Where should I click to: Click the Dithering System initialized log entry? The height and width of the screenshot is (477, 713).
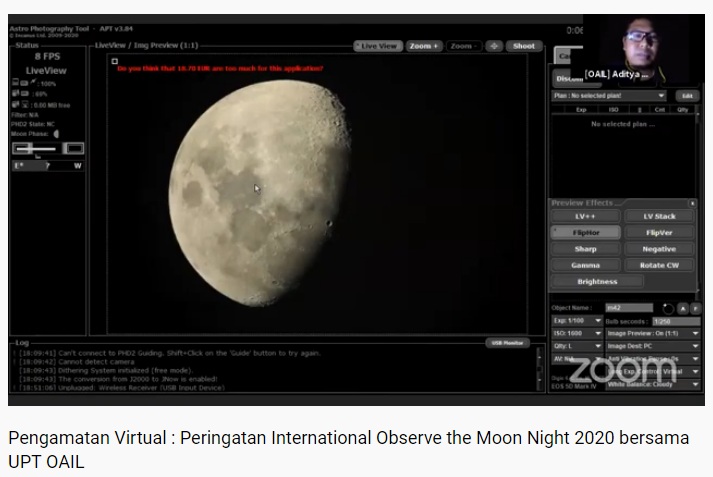pos(106,371)
